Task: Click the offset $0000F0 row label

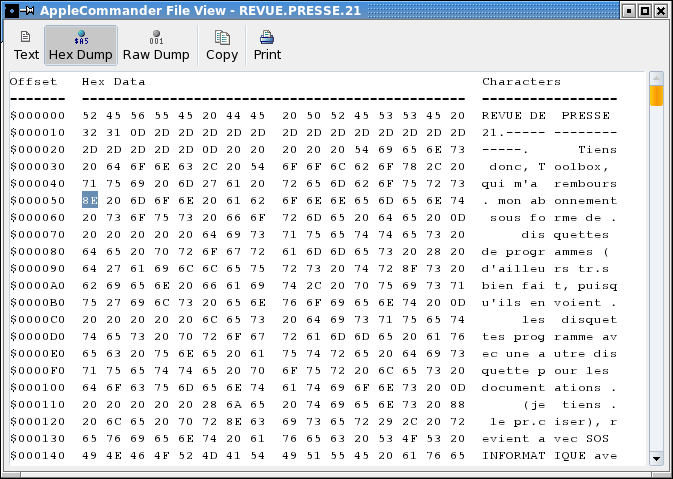Action: tap(38, 370)
